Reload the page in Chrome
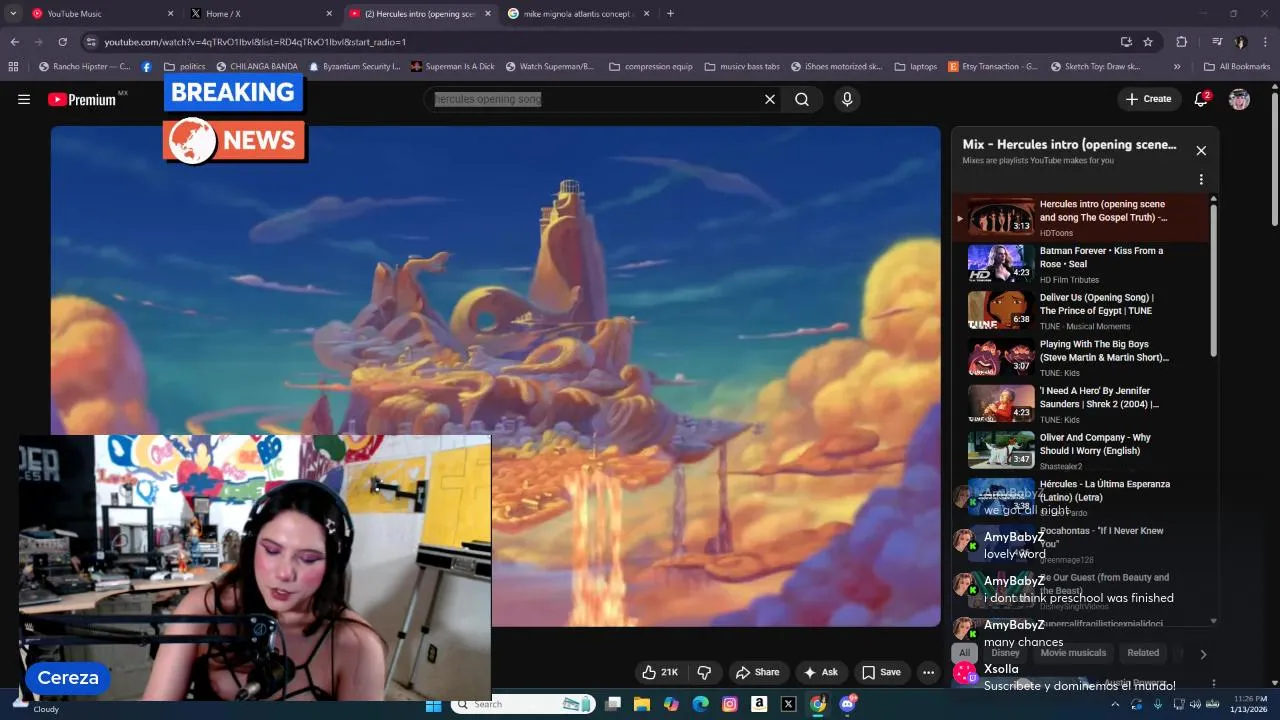 point(62,42)
